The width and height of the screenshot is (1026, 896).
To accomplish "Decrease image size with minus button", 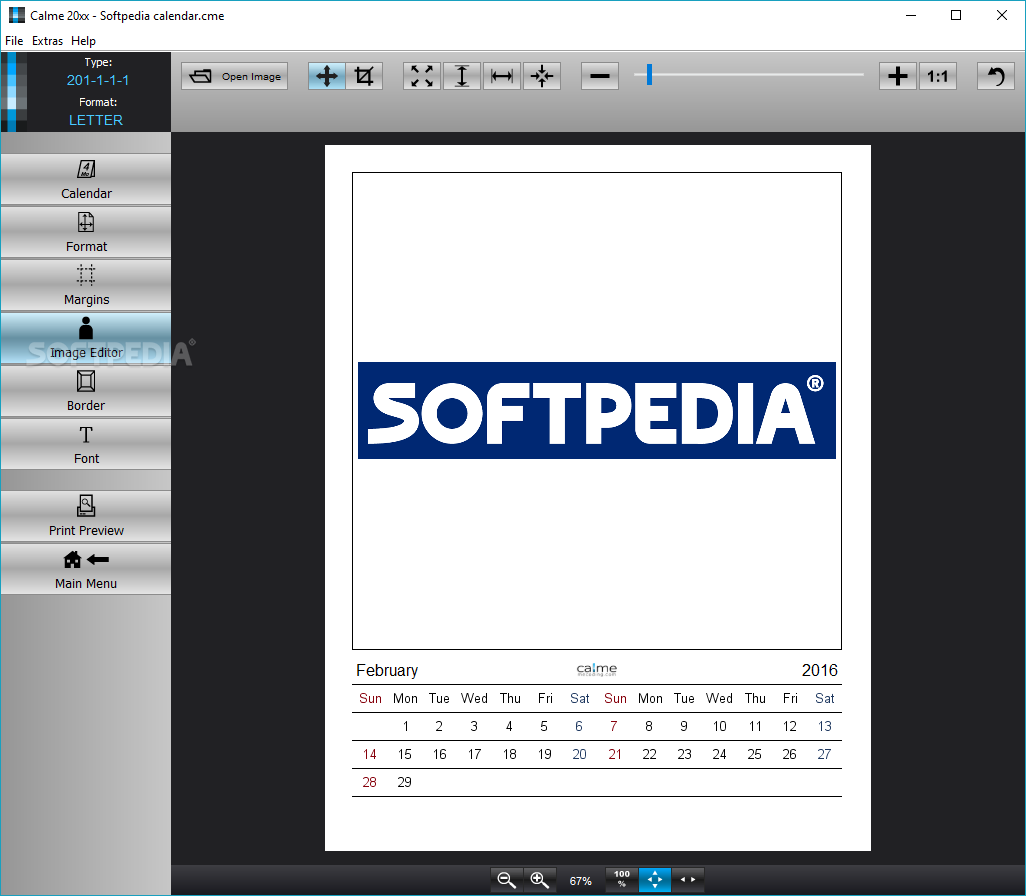I will tap(600, 76).
